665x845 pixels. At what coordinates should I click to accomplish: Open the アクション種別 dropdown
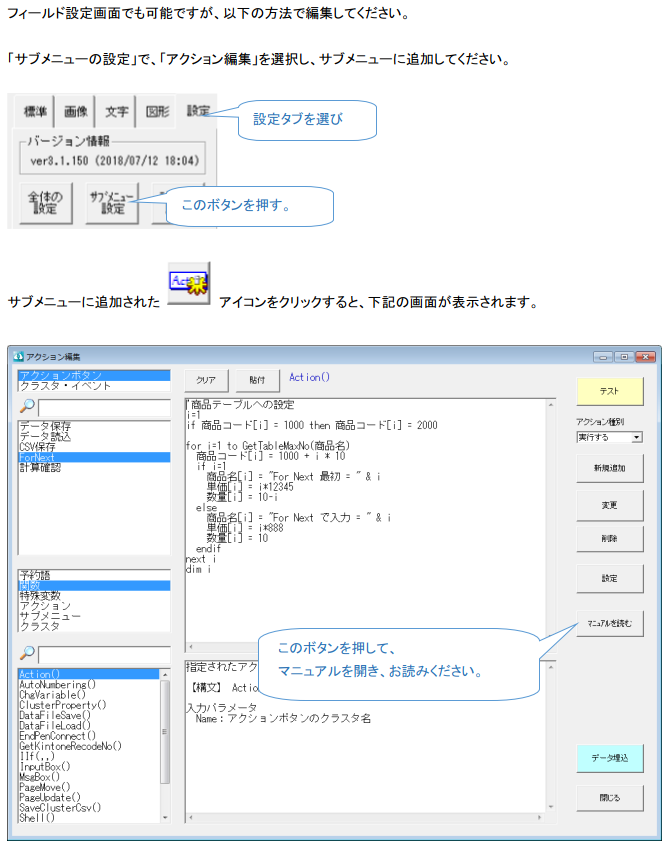click(x=637, y=437)
